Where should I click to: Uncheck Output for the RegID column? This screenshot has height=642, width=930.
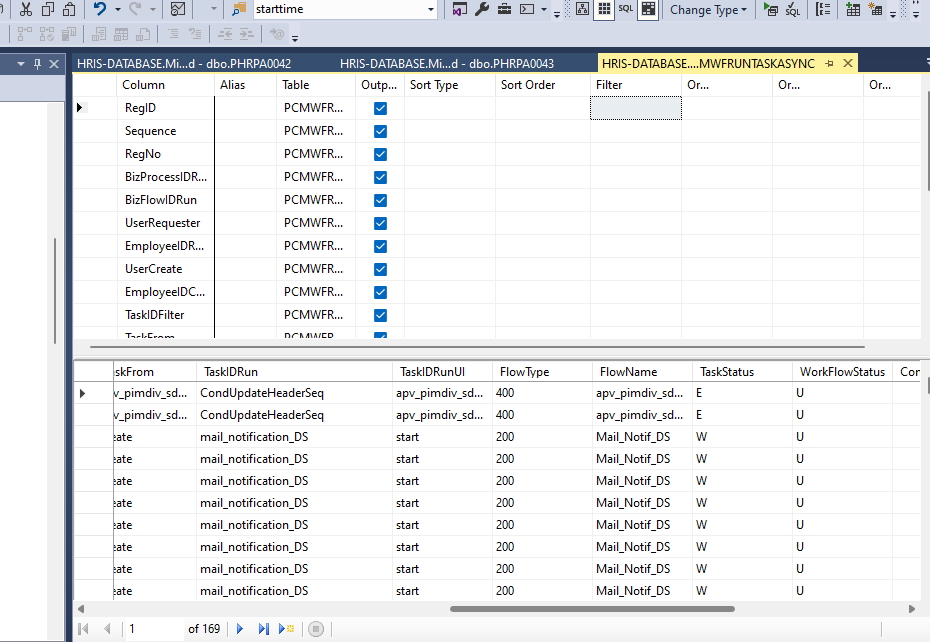click(x=380, y=108)
